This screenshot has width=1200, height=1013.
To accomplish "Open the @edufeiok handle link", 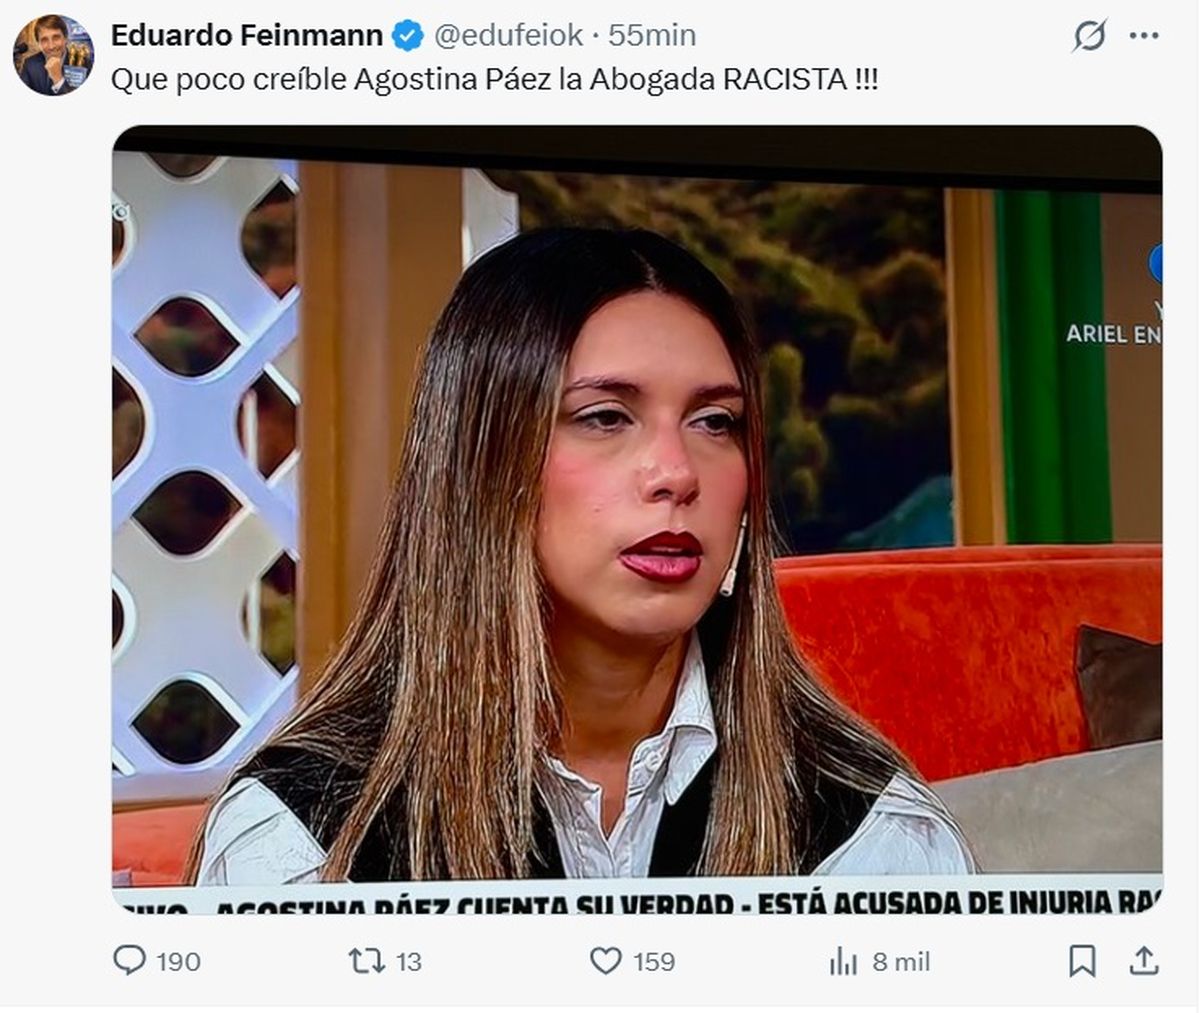I will tap(508, 35).
